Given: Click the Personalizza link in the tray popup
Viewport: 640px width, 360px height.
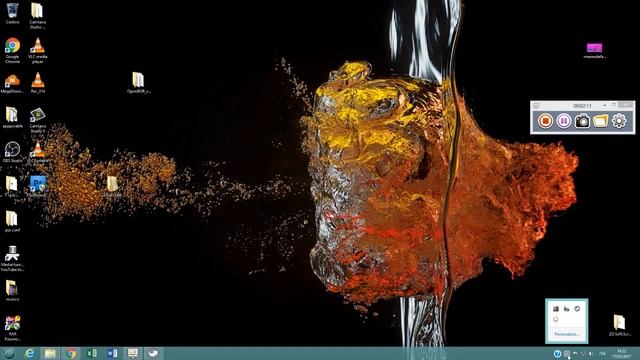Looking at the screenshot, I should click(x=567, y=334).
